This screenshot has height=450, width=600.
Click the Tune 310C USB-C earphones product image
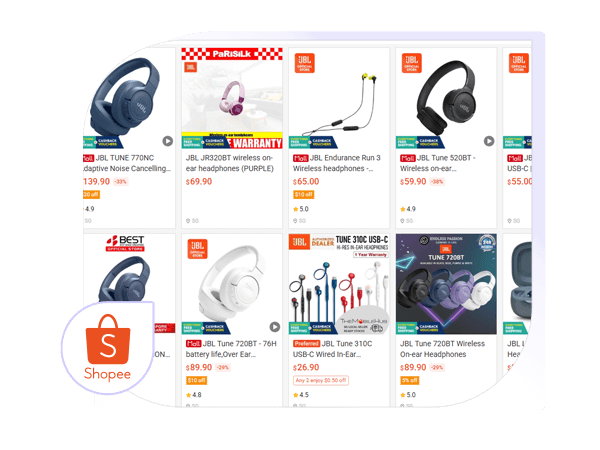(x=339, y=284)
